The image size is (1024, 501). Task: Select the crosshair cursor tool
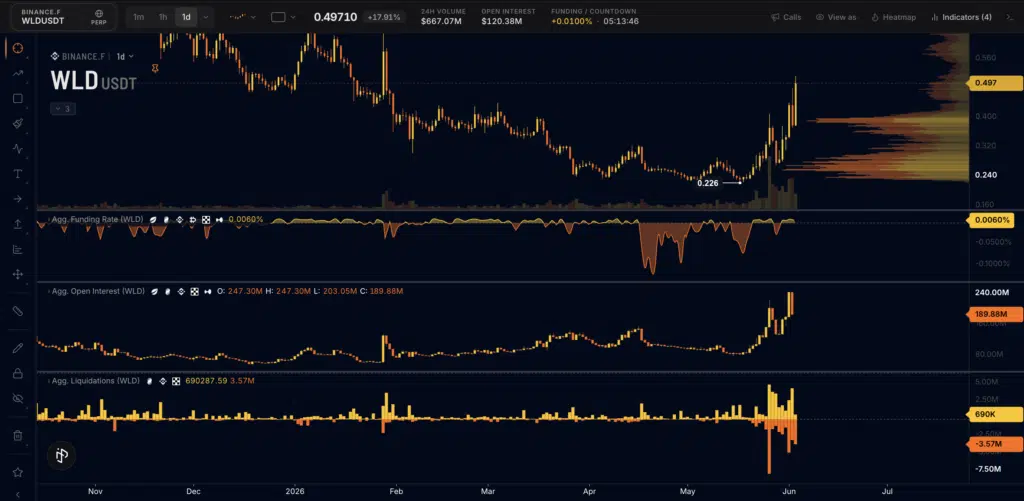(18, 48)
